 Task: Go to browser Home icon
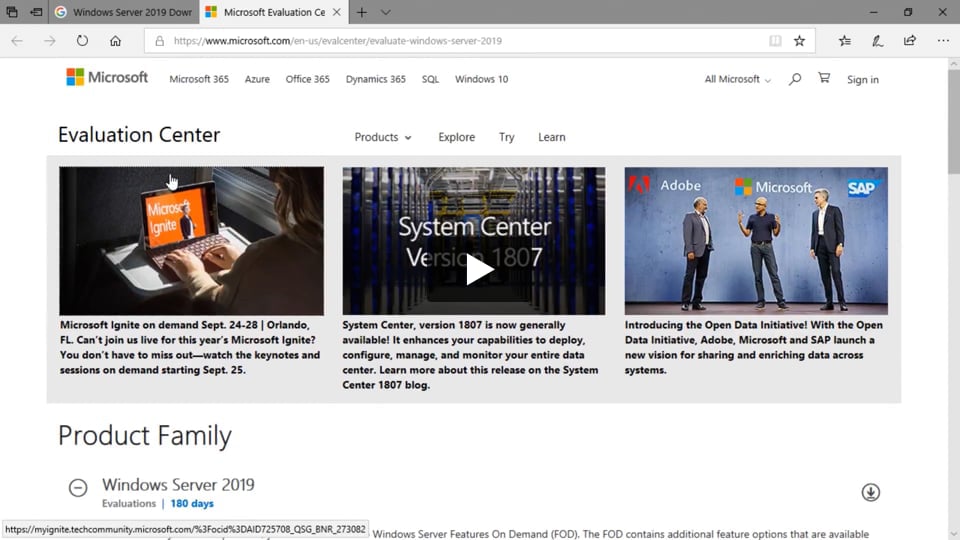[x=115, y=41]
